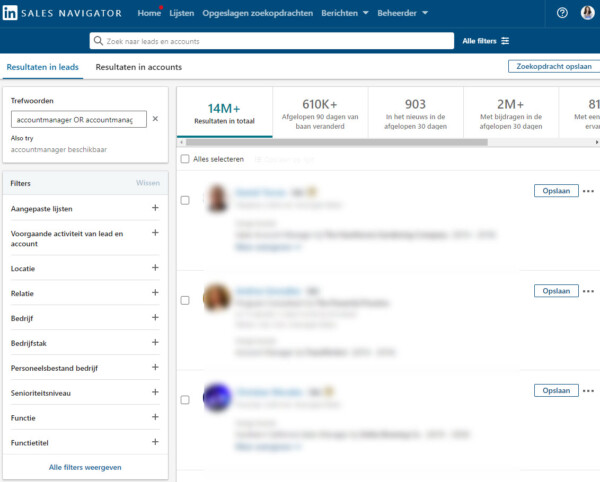Select the second lead's checkbox
Screen dimensions: 600x482
tap(185, 300)
